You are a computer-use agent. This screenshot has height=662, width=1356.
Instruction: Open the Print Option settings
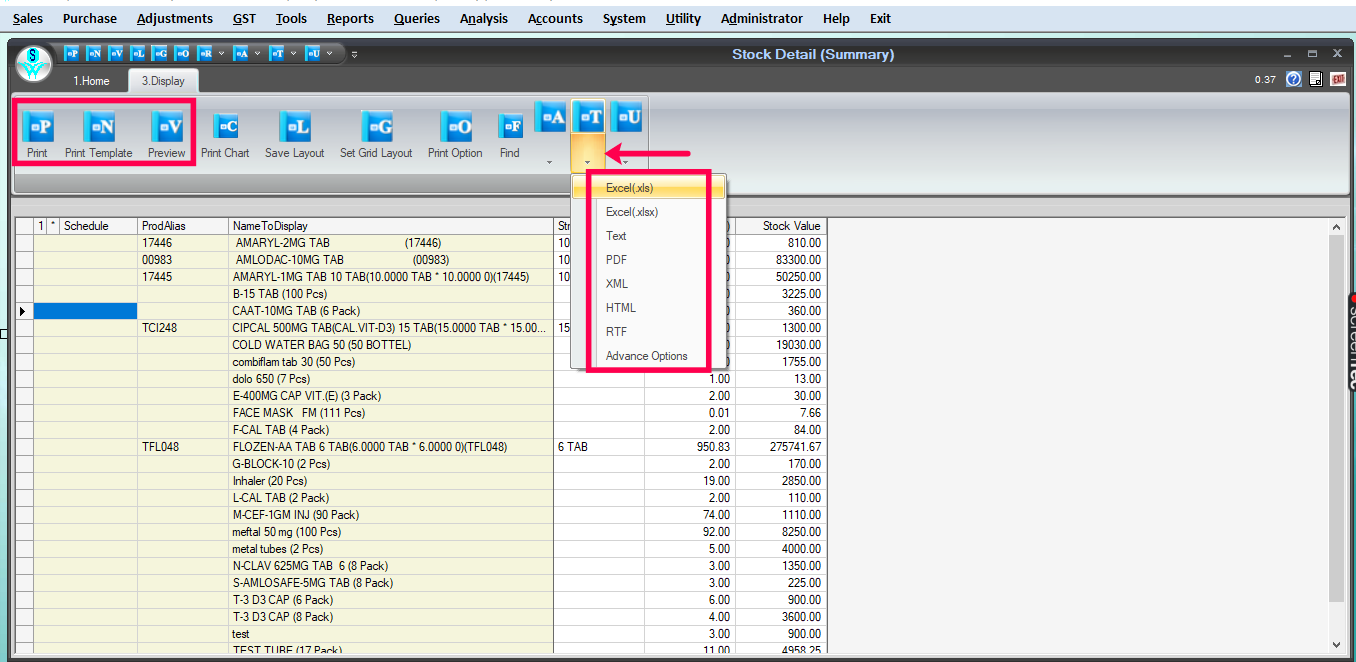click(455, 133)
